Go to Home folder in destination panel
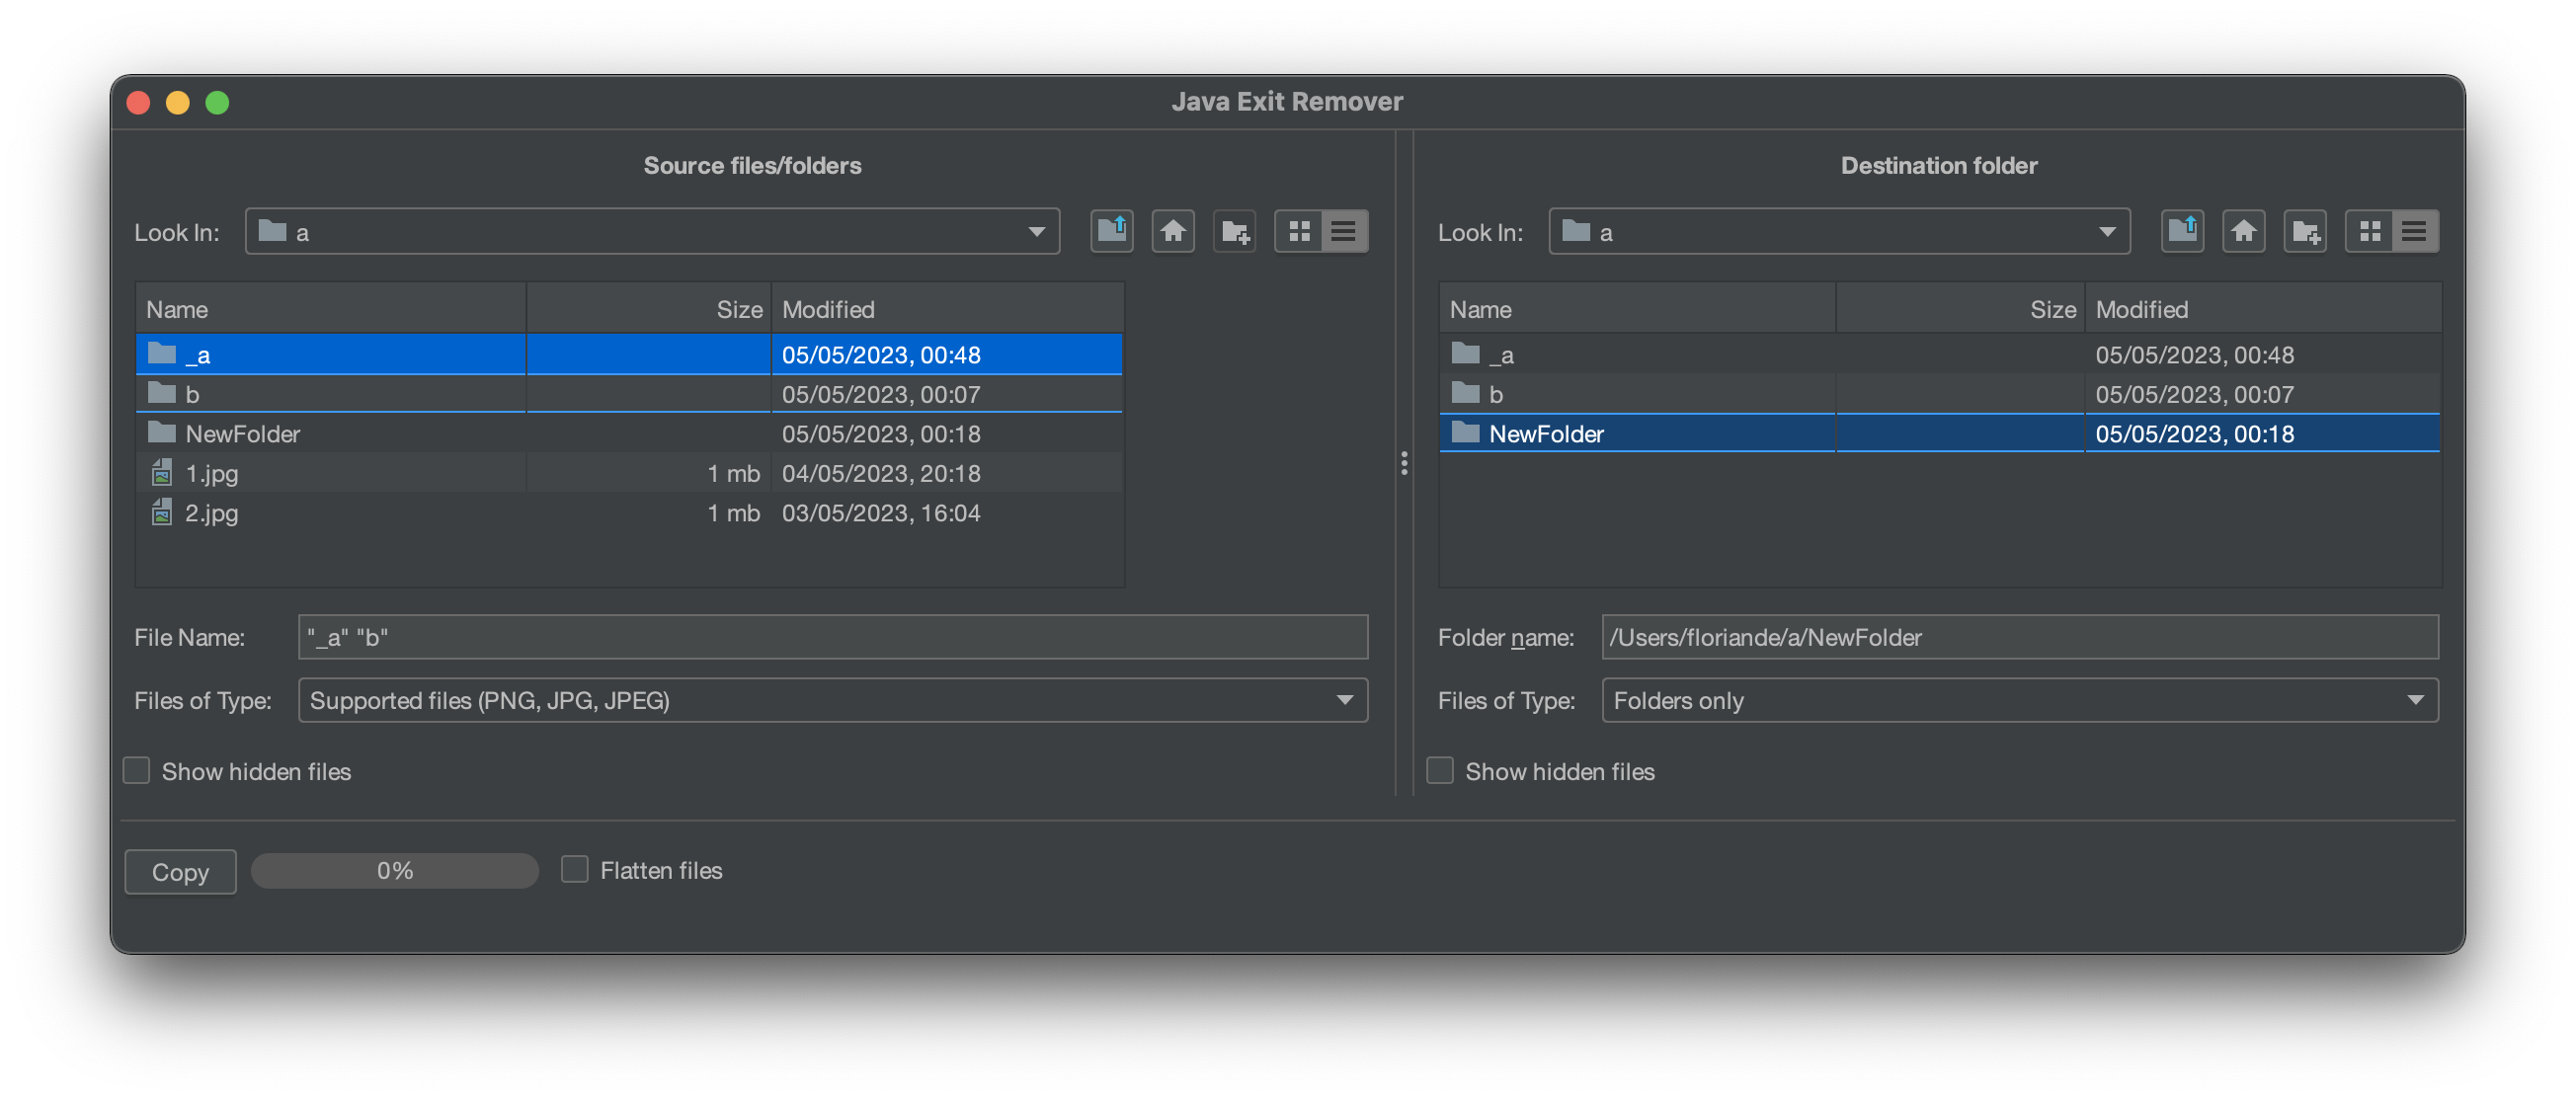Screen dimensions: 2576x1100 click(2243, 232)
